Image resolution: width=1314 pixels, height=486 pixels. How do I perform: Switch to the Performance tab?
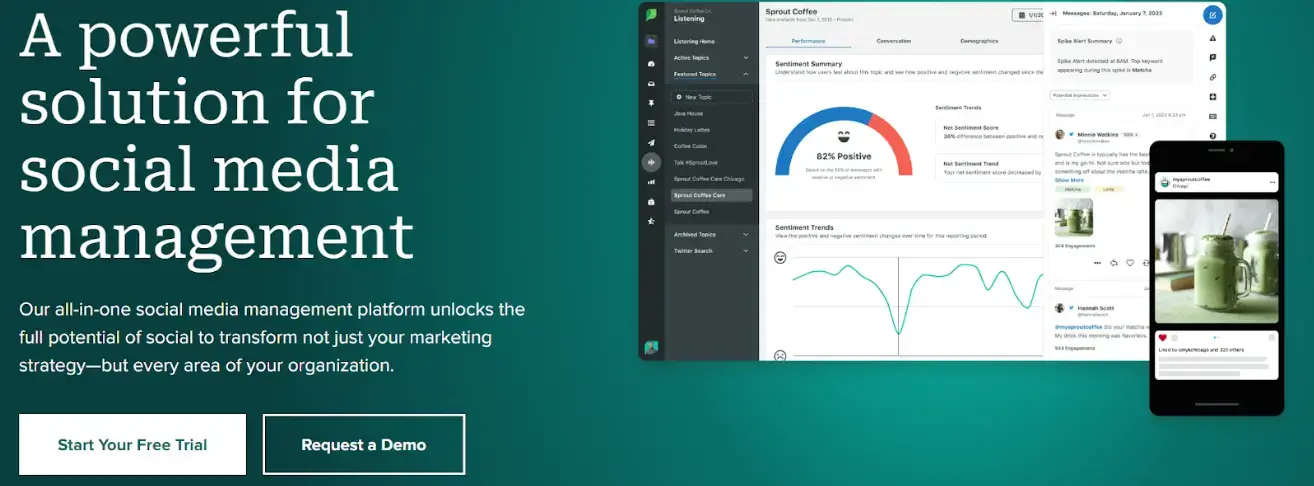[808, 41]
